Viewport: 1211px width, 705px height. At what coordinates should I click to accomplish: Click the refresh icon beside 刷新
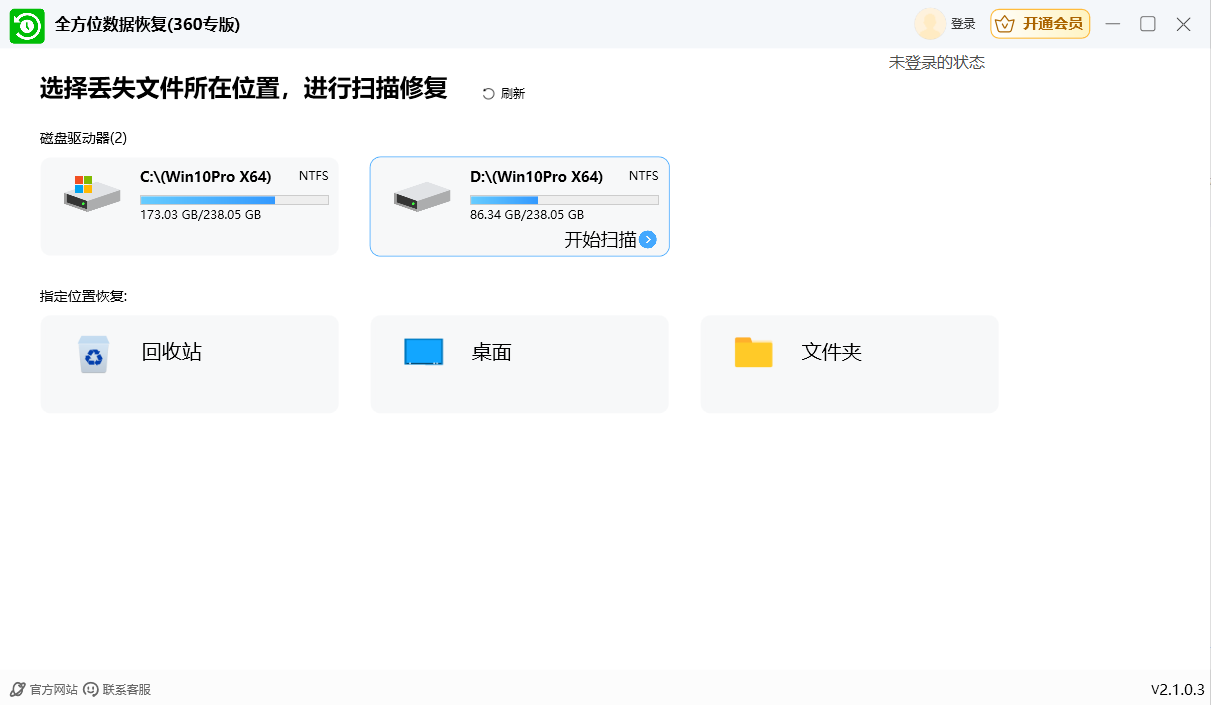click(488, 92)
